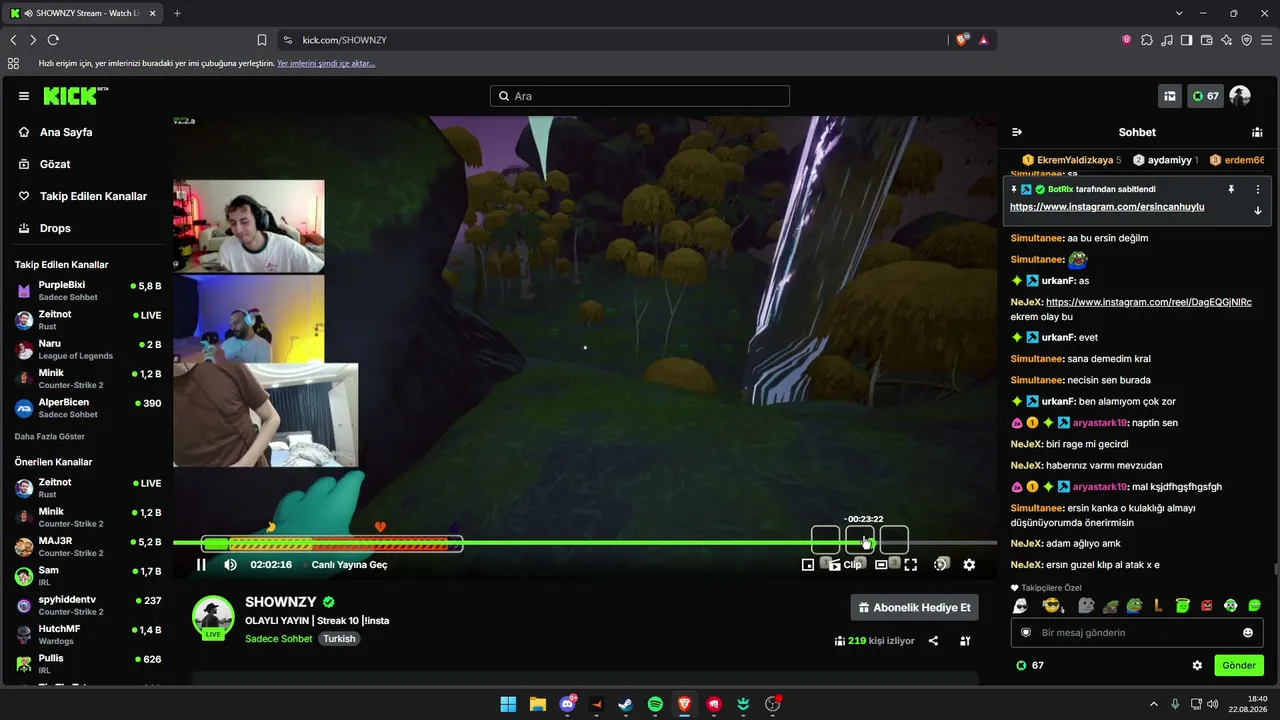Open Leo AI sparkle icon
1280x720 pixels.
(1226, 40)
